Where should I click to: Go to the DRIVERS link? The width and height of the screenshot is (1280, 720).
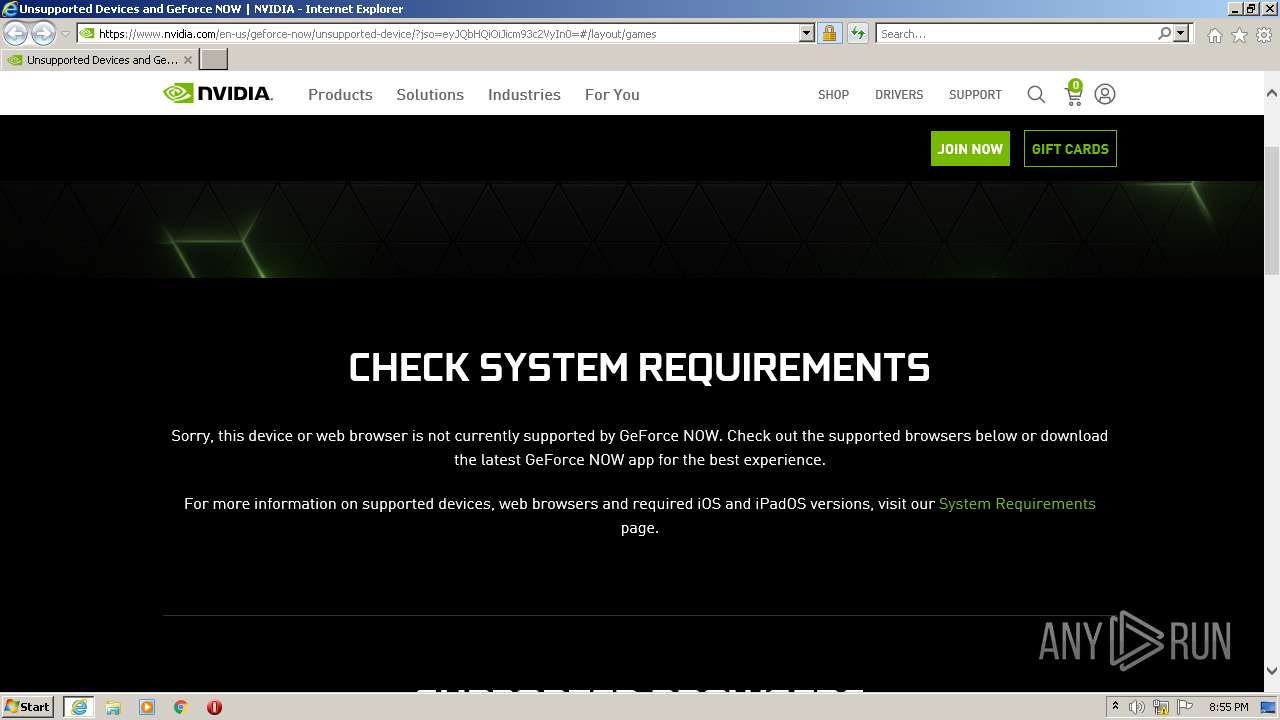(899, 95)
